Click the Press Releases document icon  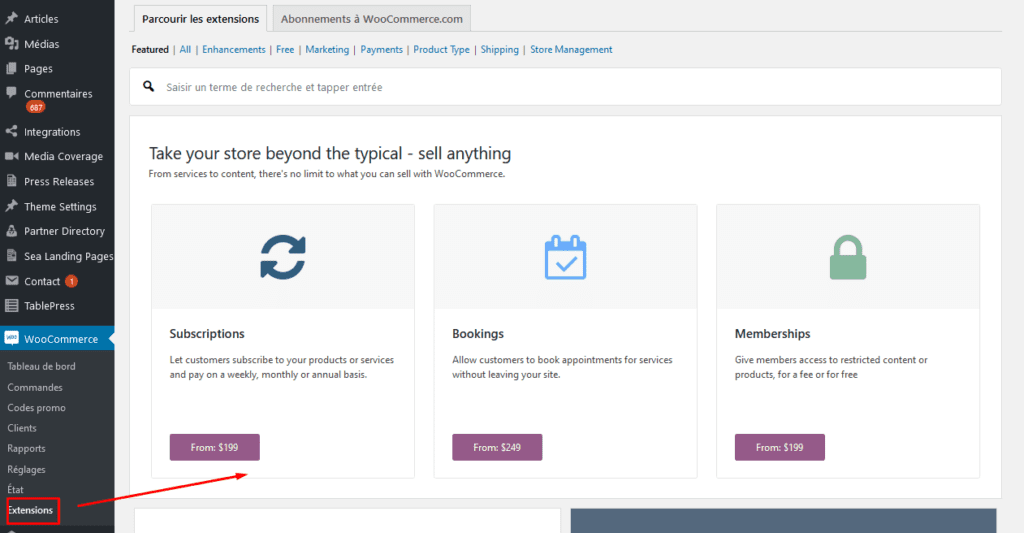(11, 181)
